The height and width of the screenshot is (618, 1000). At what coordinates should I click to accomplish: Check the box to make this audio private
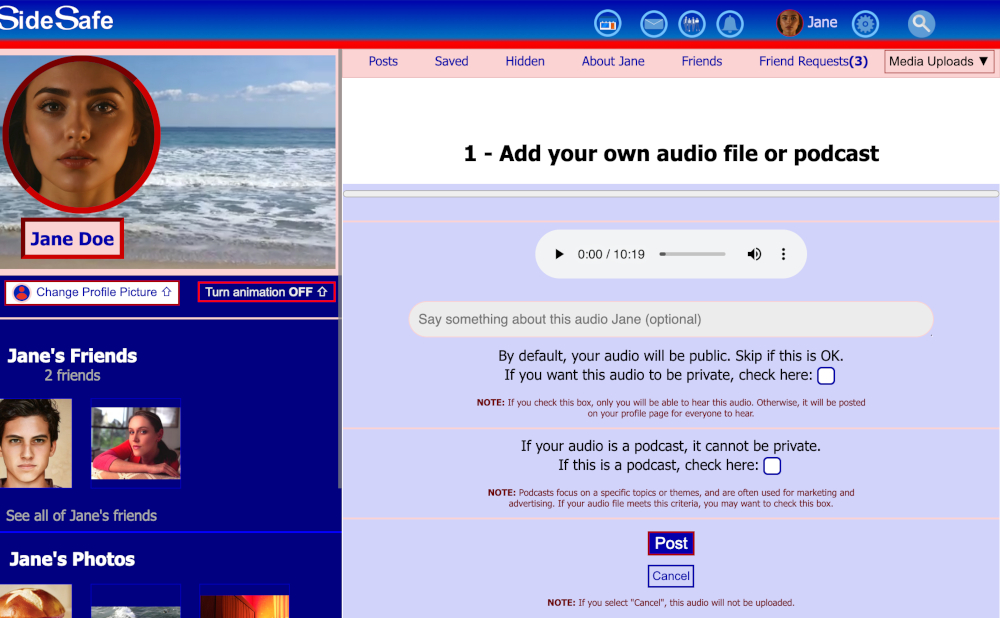coord(825,375)
